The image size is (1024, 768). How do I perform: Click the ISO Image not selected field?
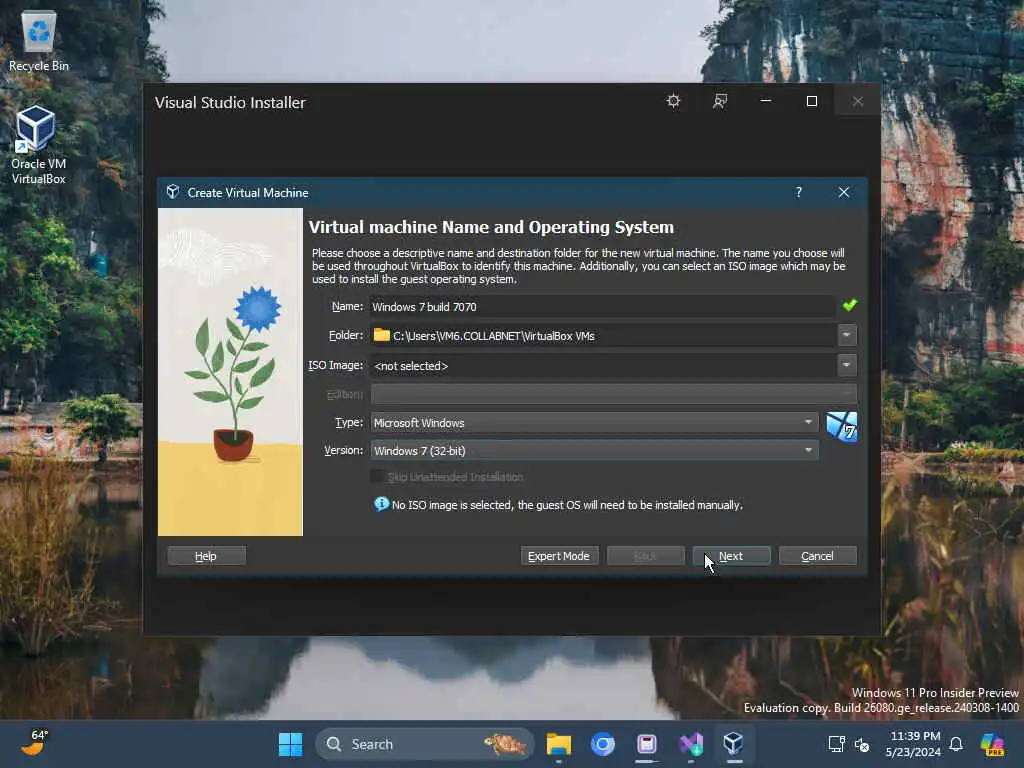[x=603, y=365]
